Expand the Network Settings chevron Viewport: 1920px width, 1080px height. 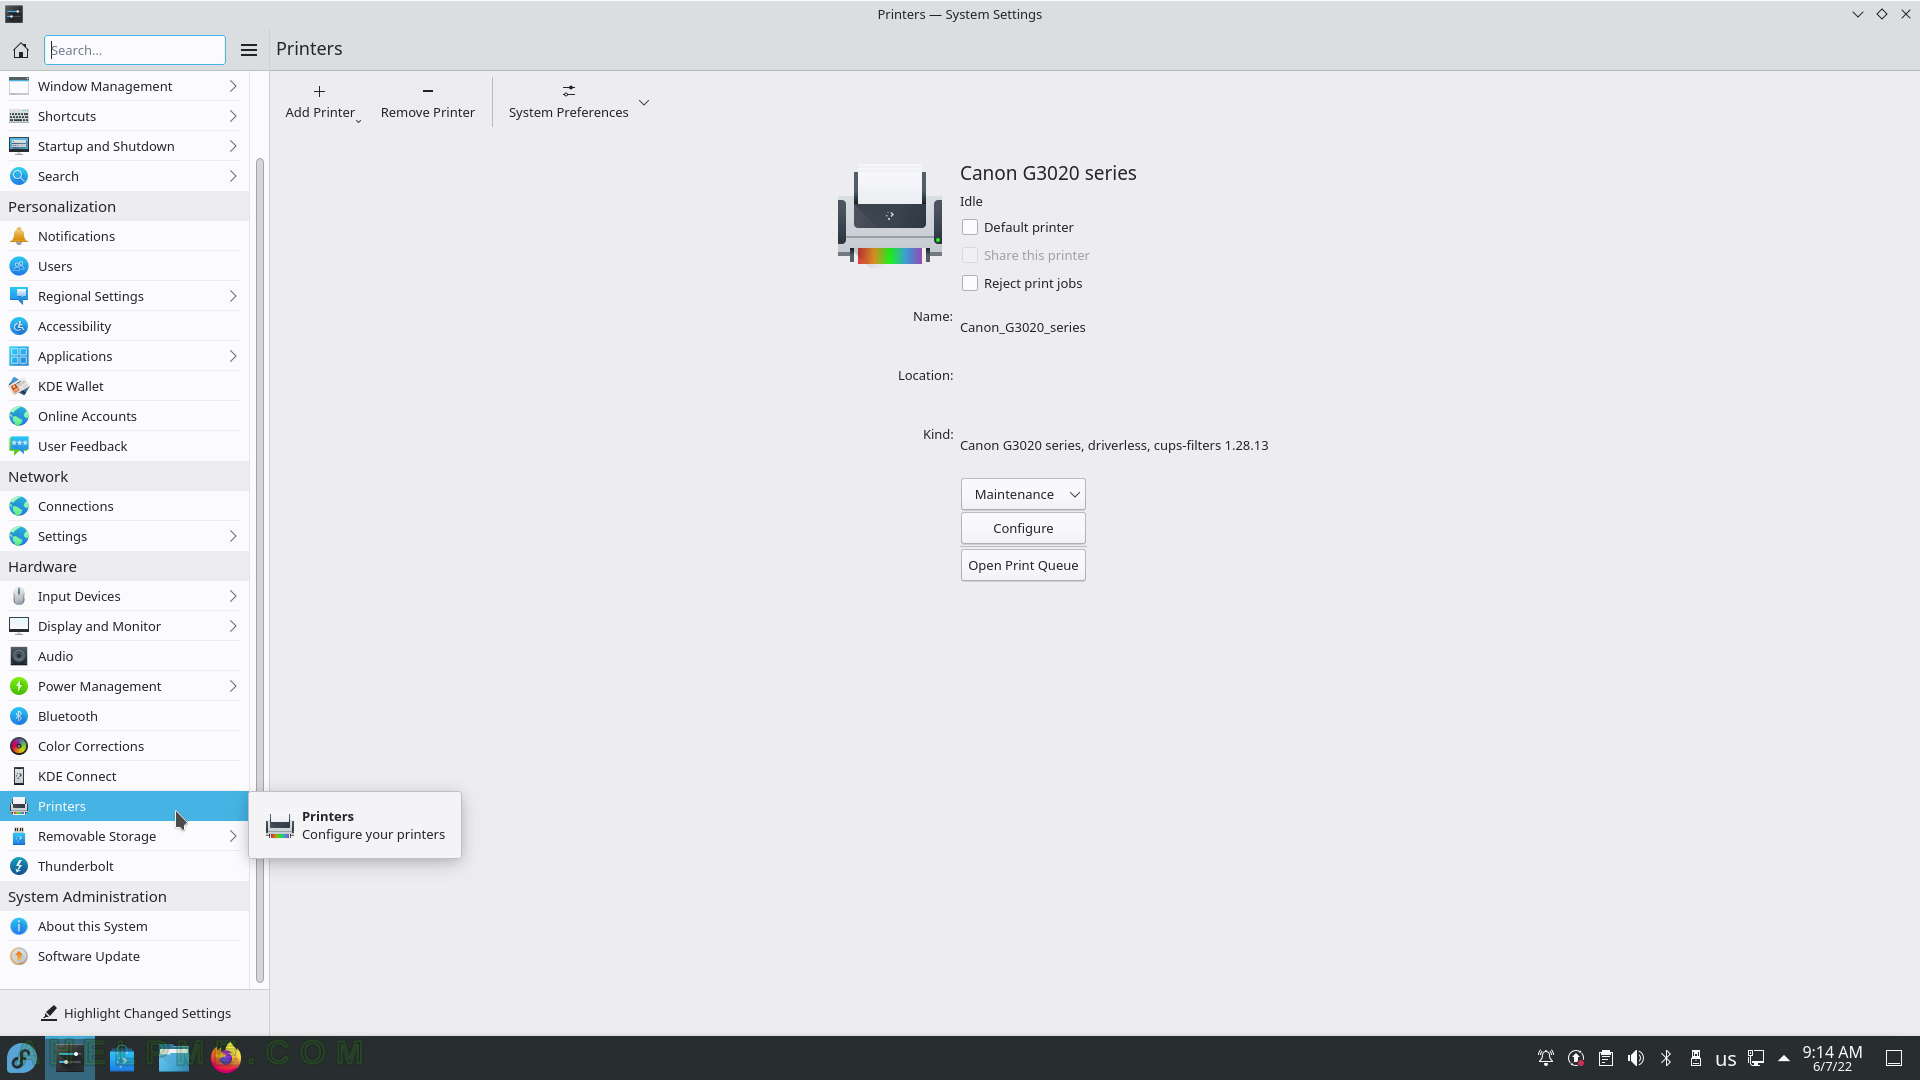[233, 536]
